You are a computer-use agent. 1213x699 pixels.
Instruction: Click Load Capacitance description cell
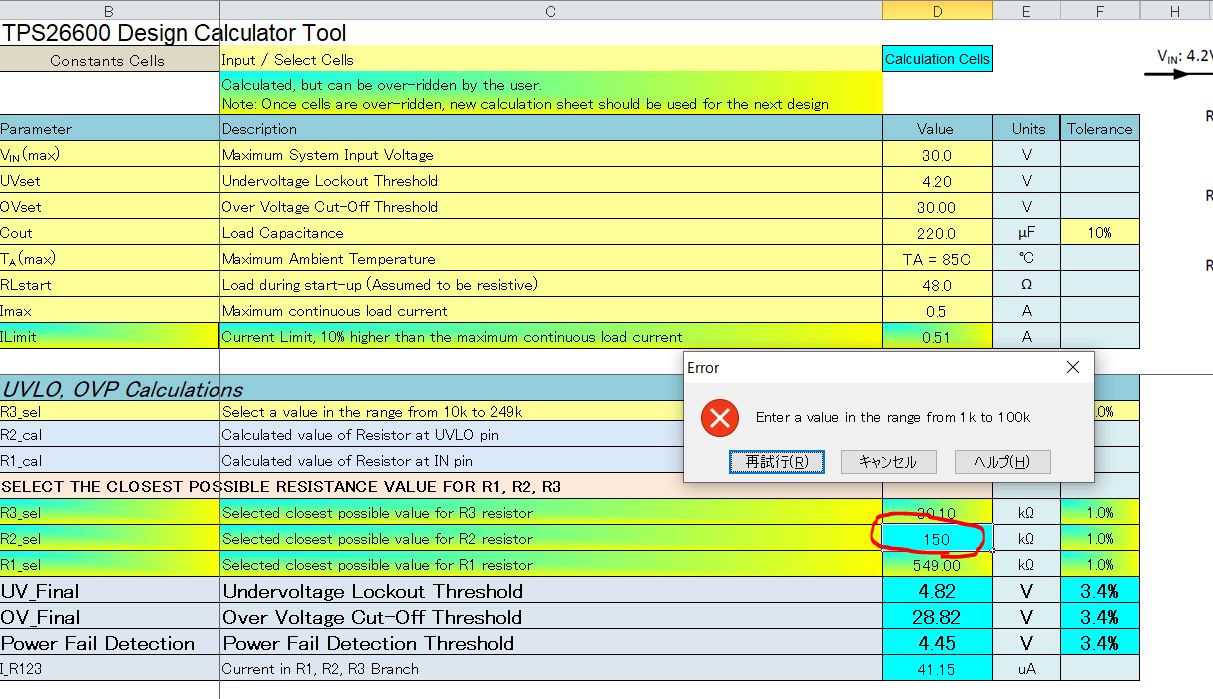(x=551, y=233)
